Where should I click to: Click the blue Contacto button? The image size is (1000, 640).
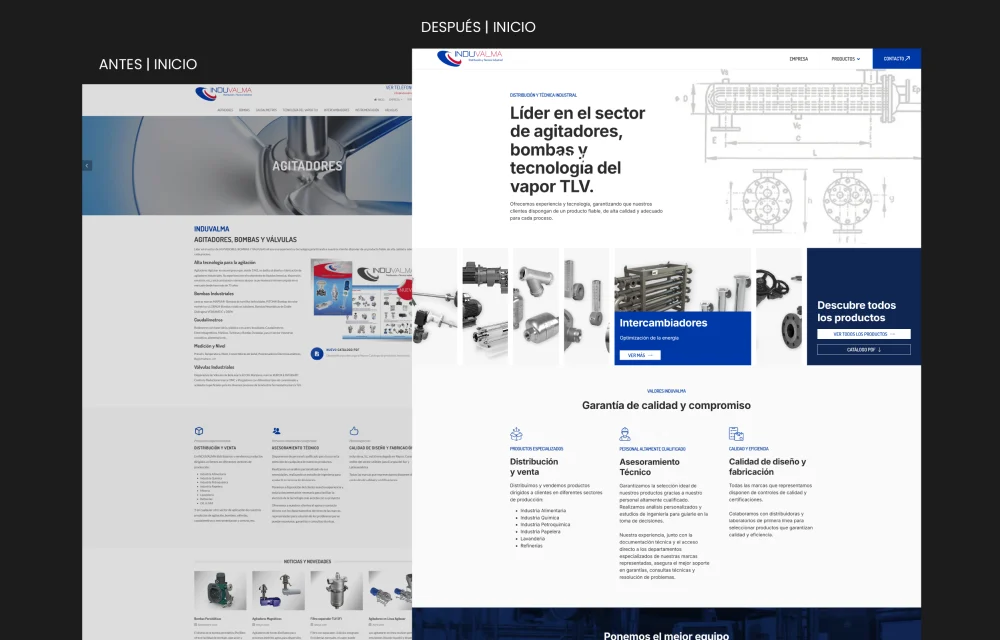(x=897, y=59)
